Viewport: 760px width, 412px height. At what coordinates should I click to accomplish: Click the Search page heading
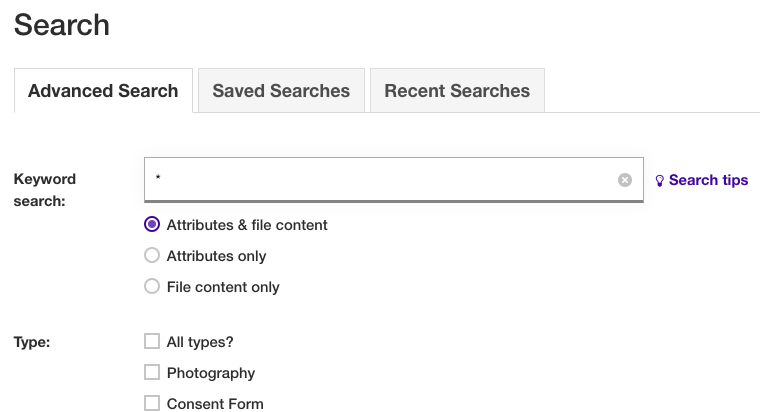pos(62,25)
